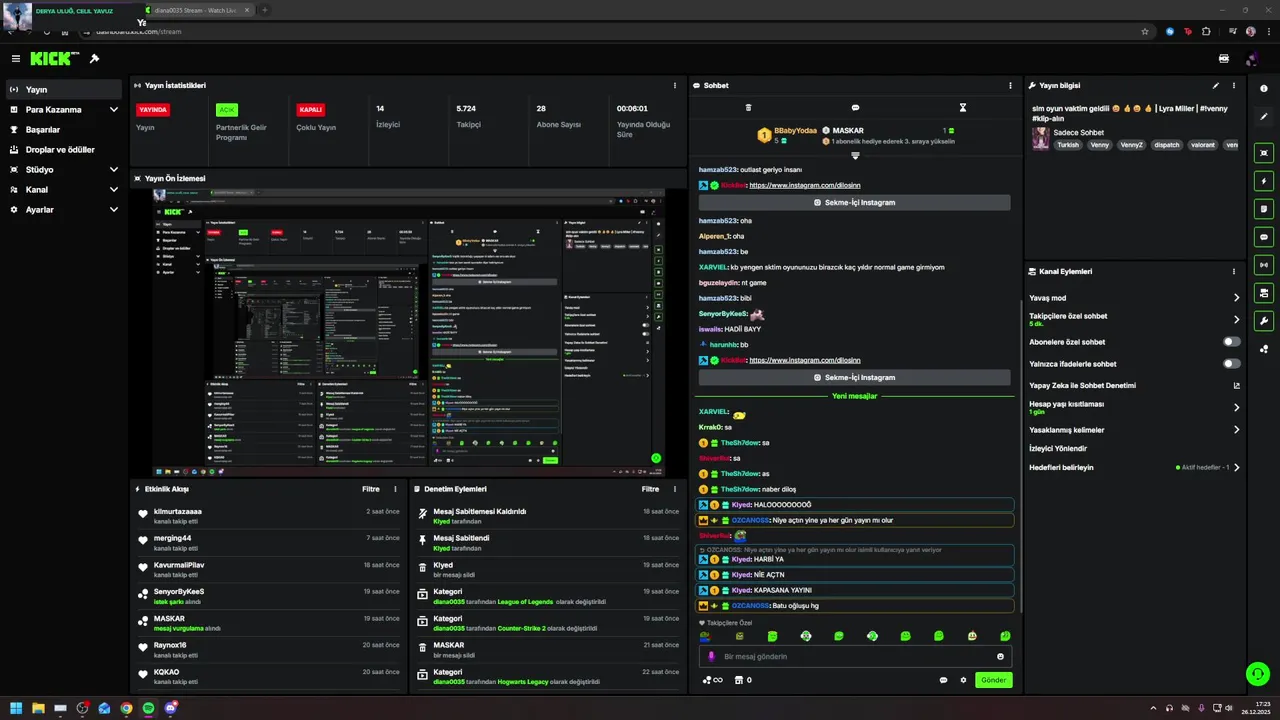This screenshot has width=1280, height=720.
Task: Open Chrome from the Windows taskbar
Action: coord(126,708)
